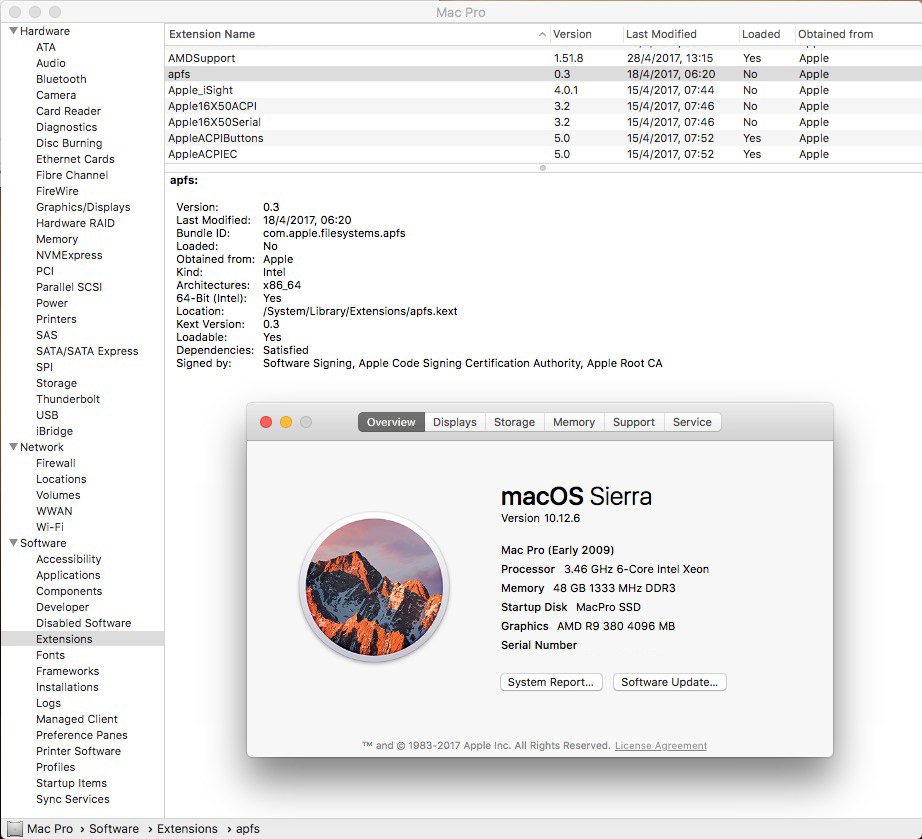The width and height of the screenshot is (922, 839).
Task: Open the Storage tab in About This Mac
Action: point(515,422)
